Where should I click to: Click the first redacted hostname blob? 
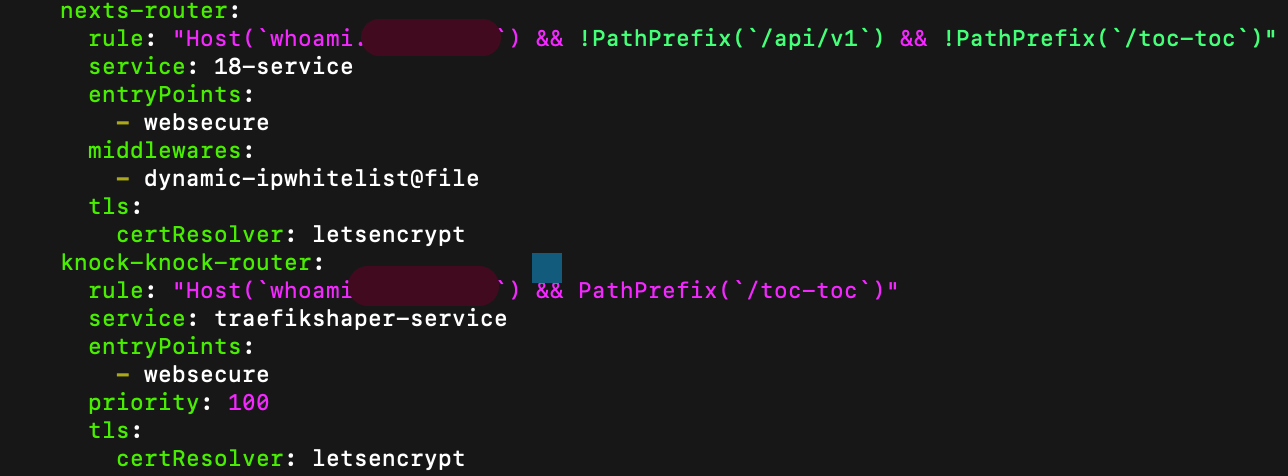coord(430,37)
